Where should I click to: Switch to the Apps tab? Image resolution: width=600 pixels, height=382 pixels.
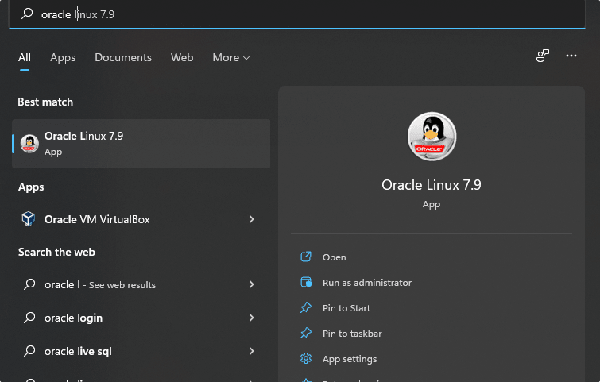click(63, 57)
